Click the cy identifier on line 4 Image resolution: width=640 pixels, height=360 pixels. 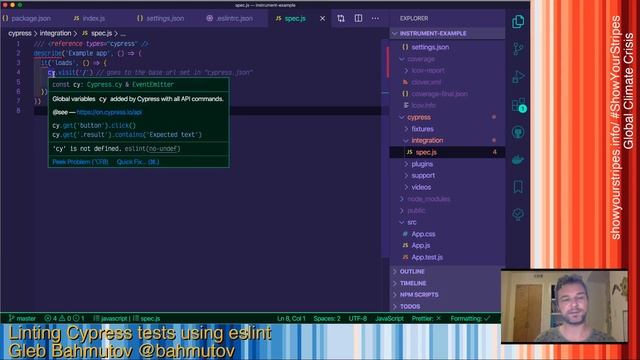[x=51, y=73]
